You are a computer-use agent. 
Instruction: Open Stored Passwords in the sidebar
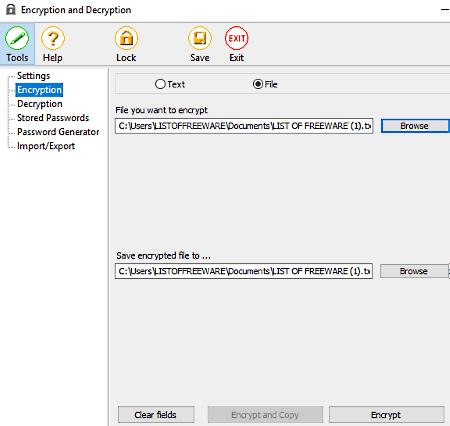(x=53, y=118)
